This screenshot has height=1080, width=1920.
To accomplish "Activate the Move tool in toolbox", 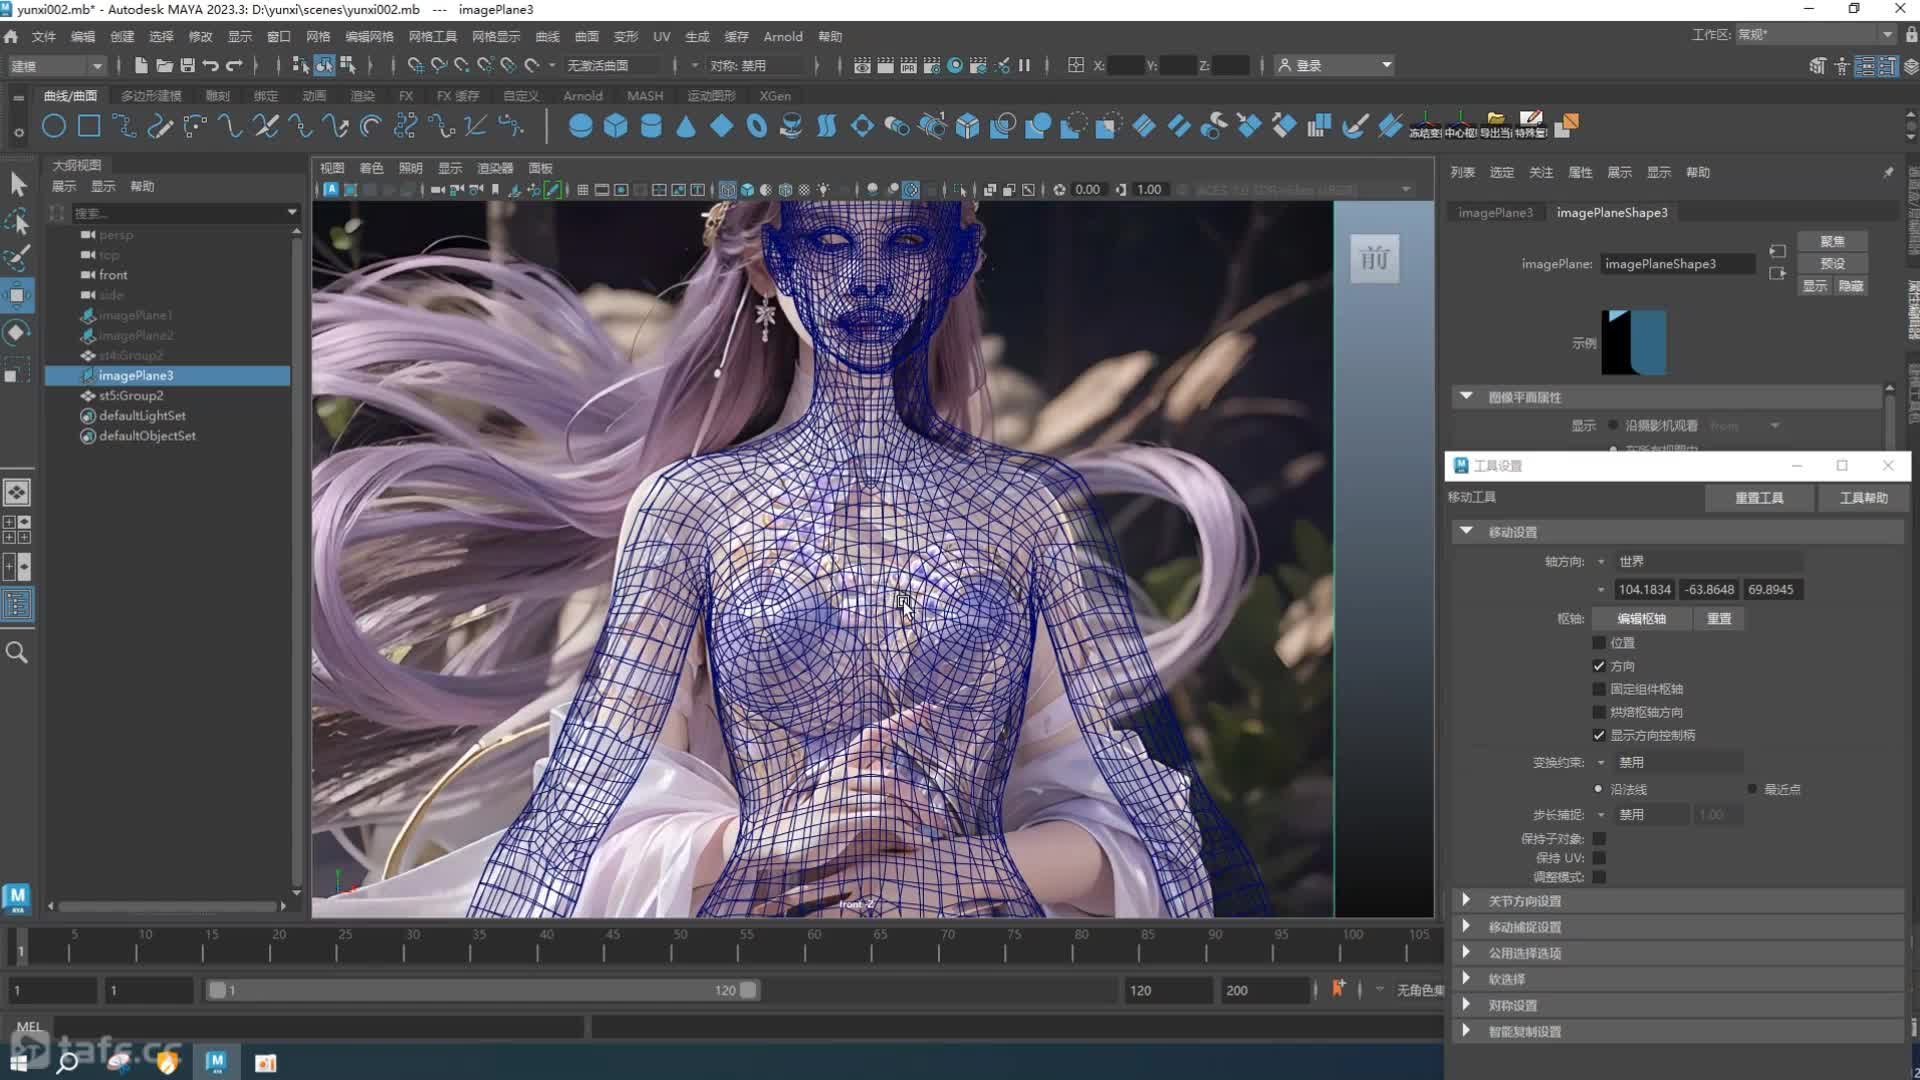I will click(x=17, y=295).
